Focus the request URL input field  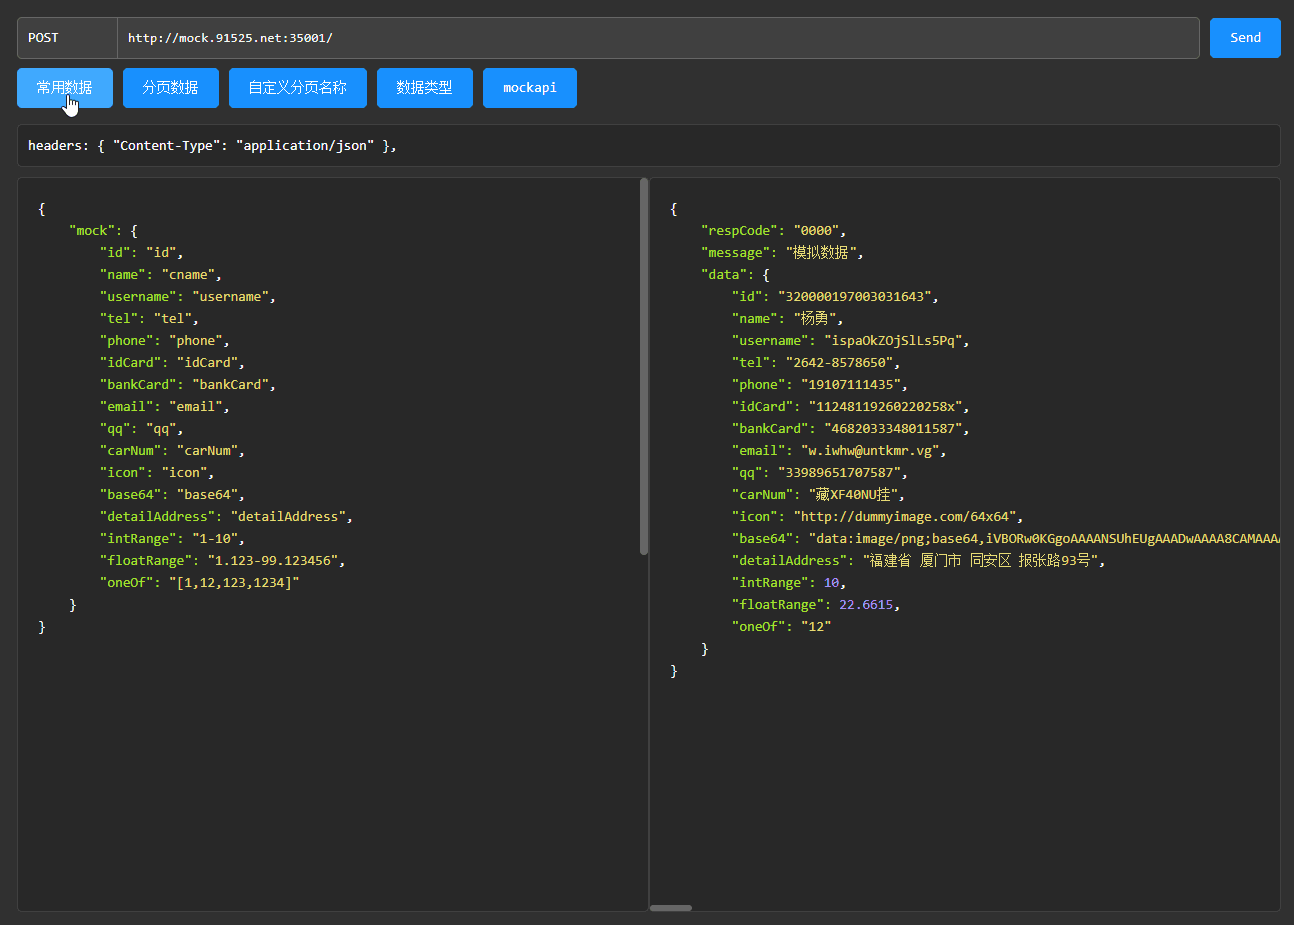point(658,38)
